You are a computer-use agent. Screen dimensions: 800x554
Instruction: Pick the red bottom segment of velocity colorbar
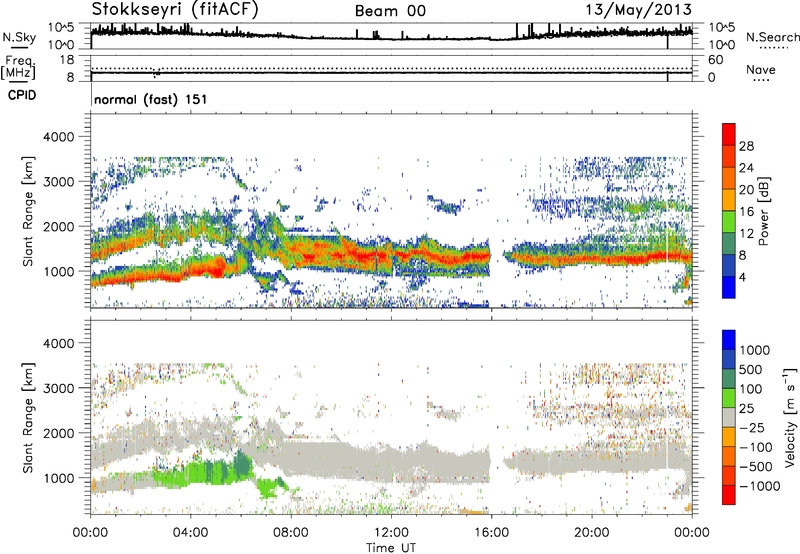(x=729, y=495)
